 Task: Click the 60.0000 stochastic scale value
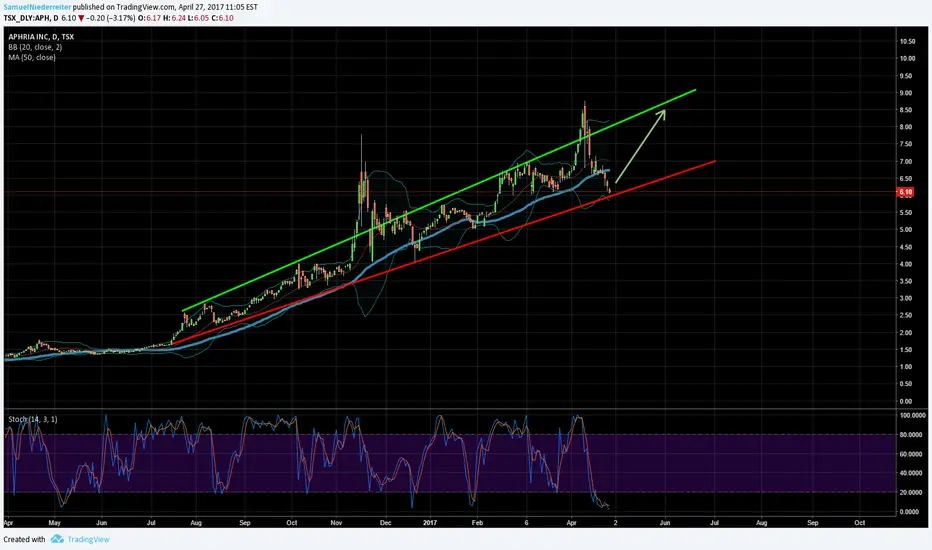click(x=912, y=454)
